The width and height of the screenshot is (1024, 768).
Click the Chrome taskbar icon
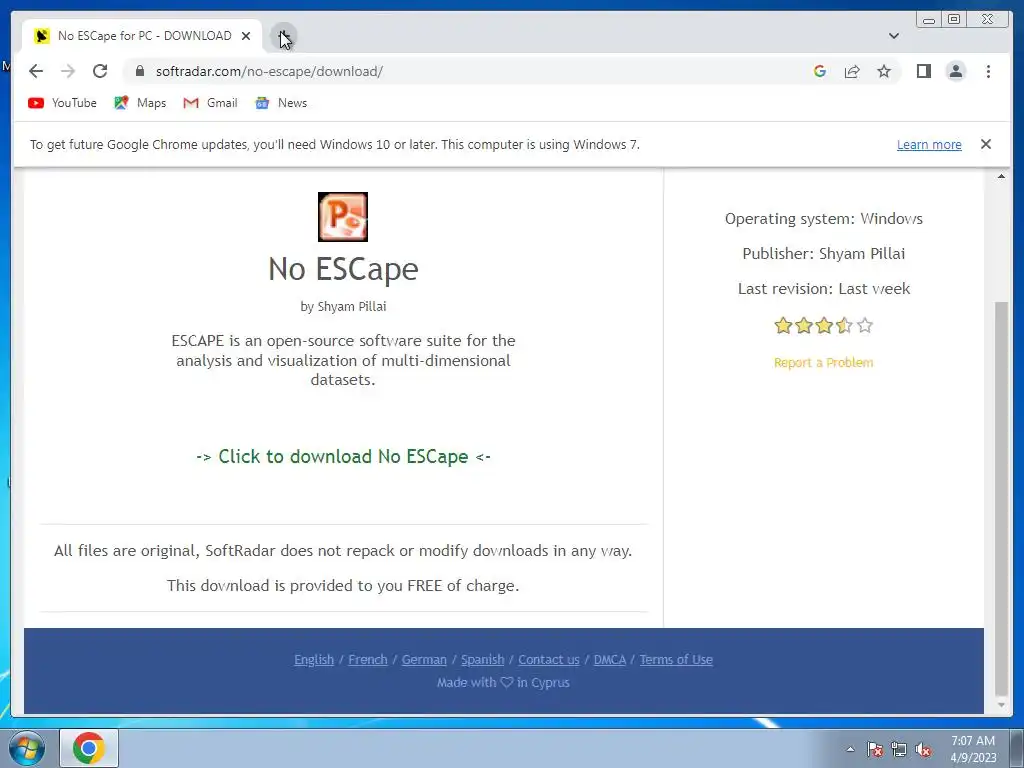tap(89, 748)
